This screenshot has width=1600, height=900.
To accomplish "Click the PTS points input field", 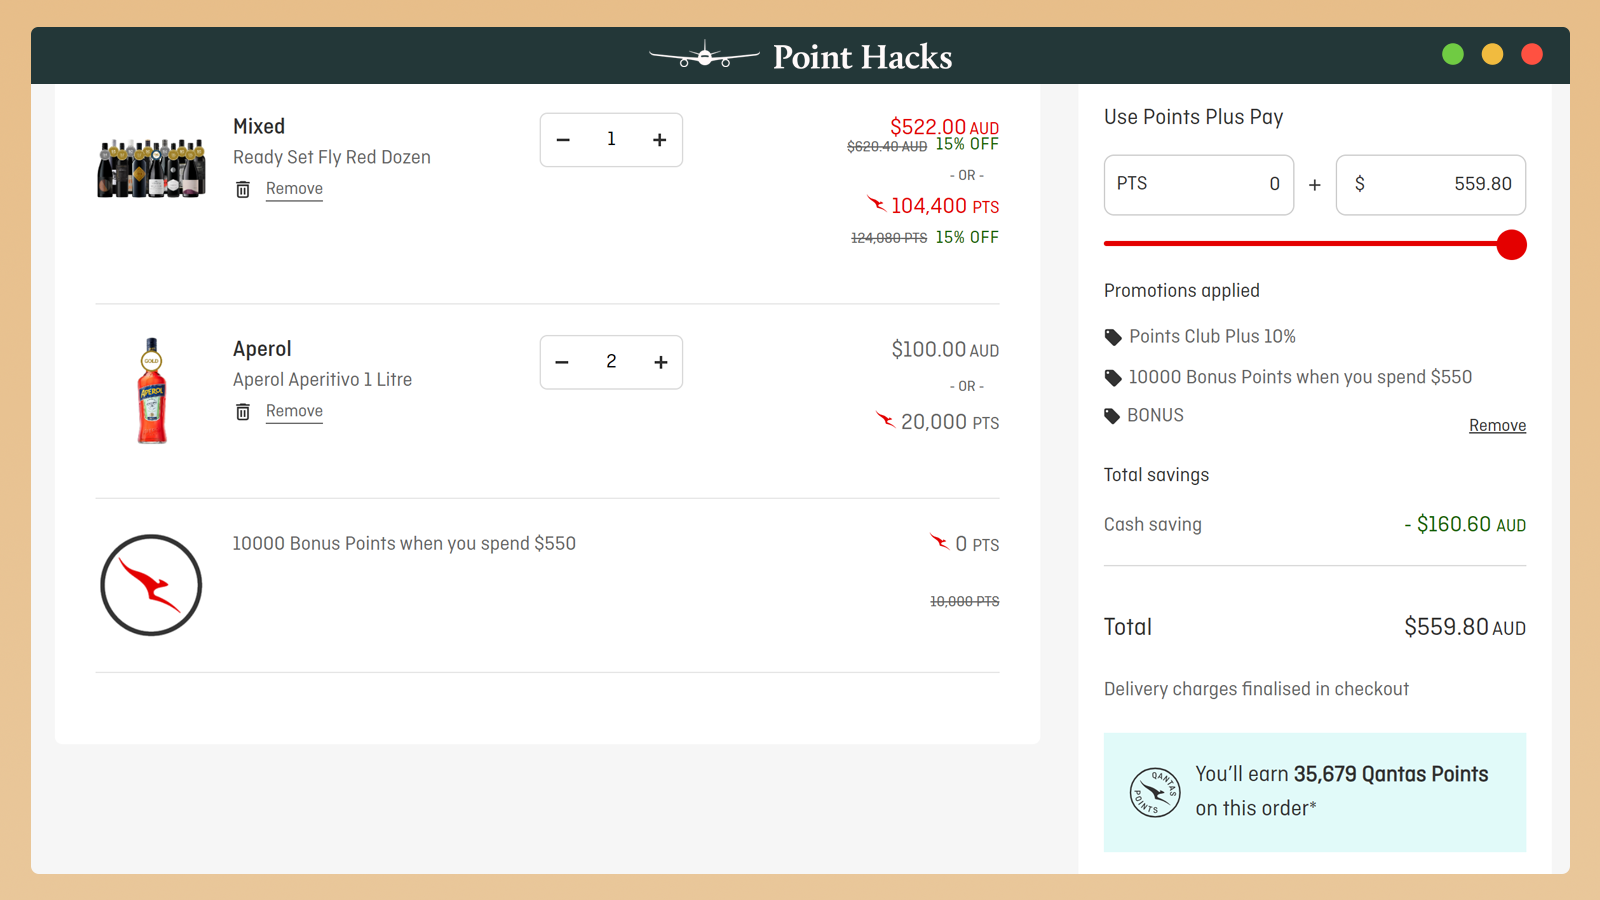I will pos(1198,185).
